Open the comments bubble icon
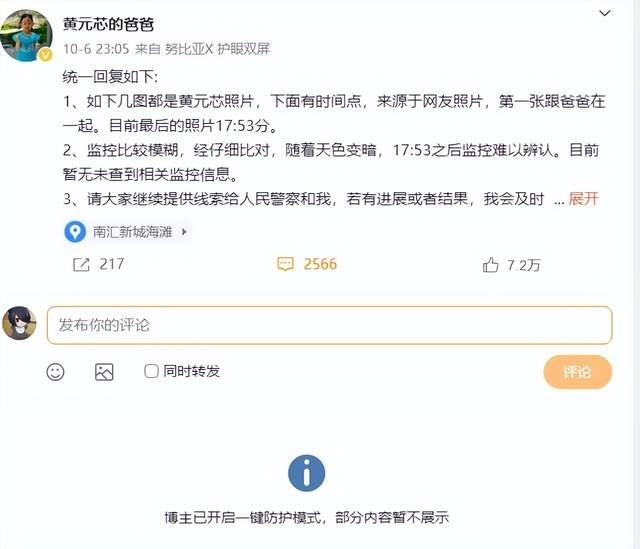Image resolution: width=640 pixels, height=549 pixels. 285,264
